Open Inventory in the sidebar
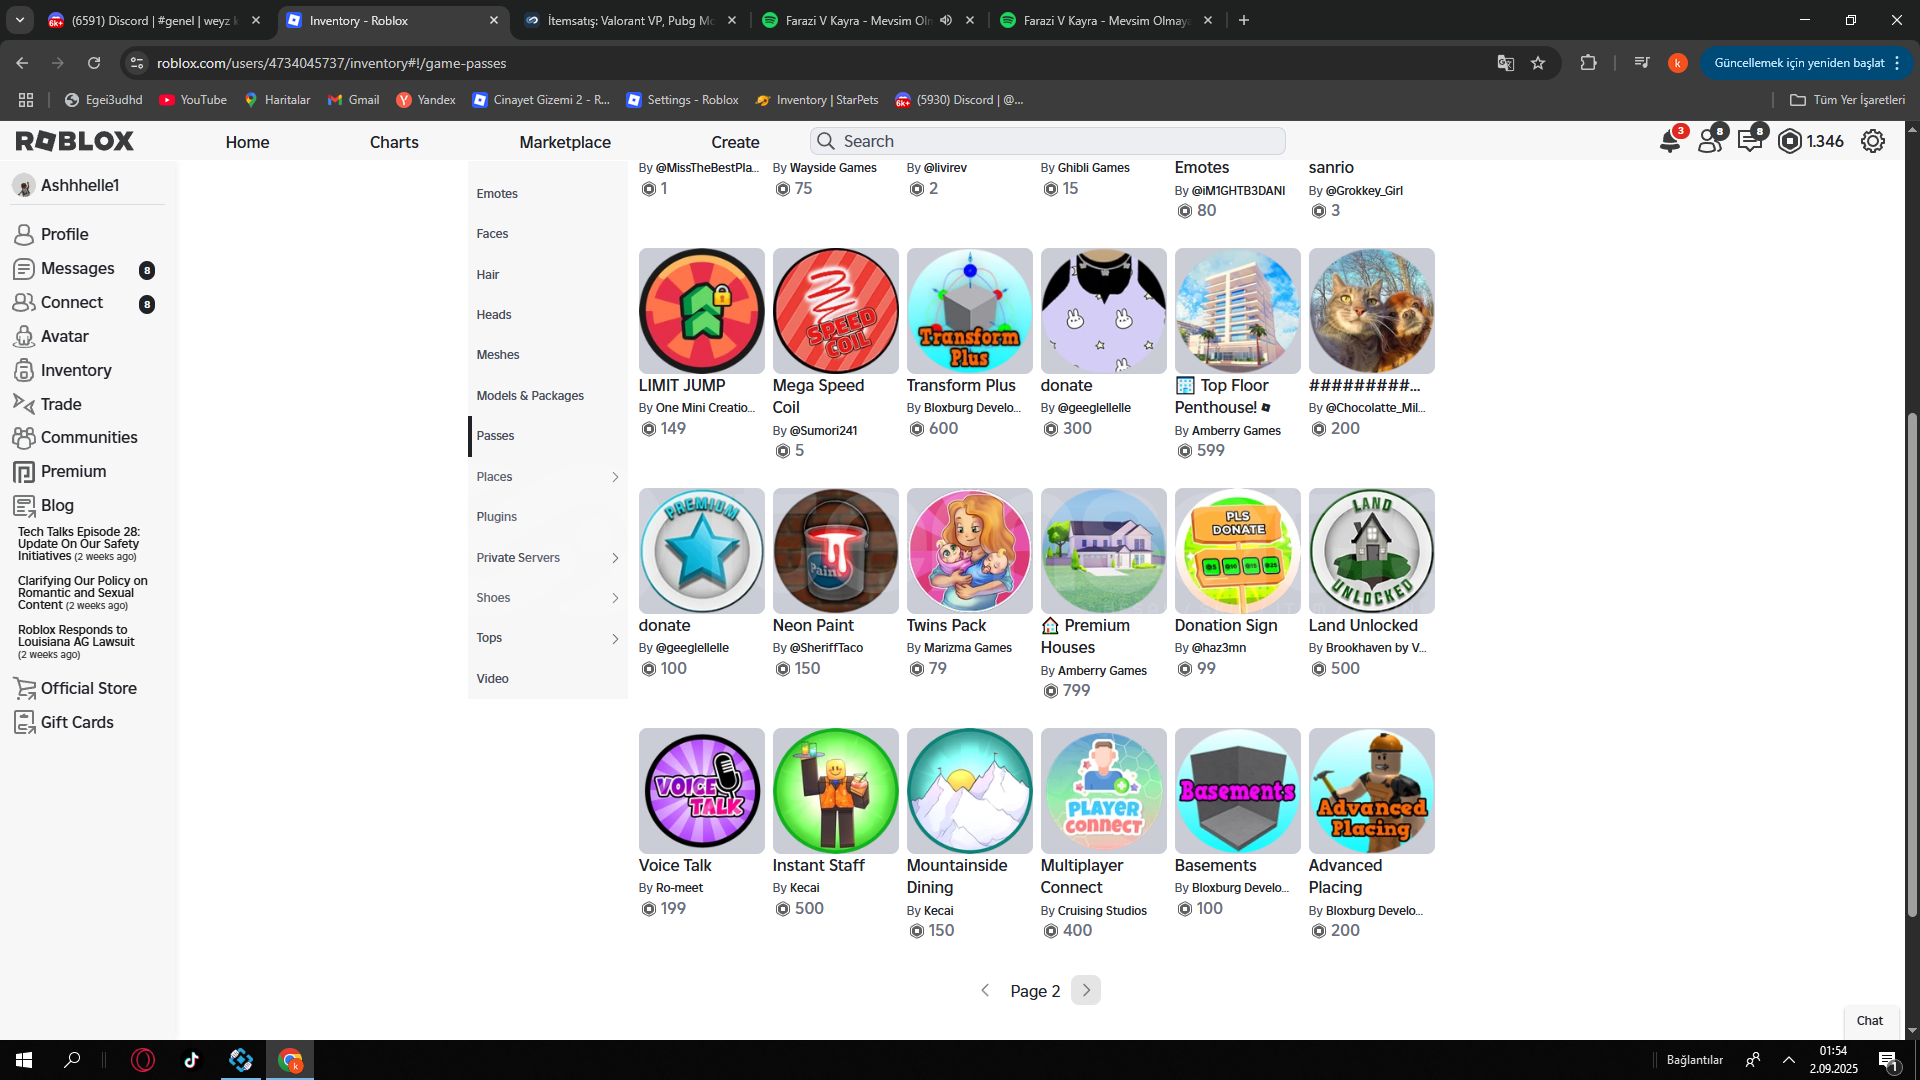The image size is (1920, 1080). click(x=76, y=370)
